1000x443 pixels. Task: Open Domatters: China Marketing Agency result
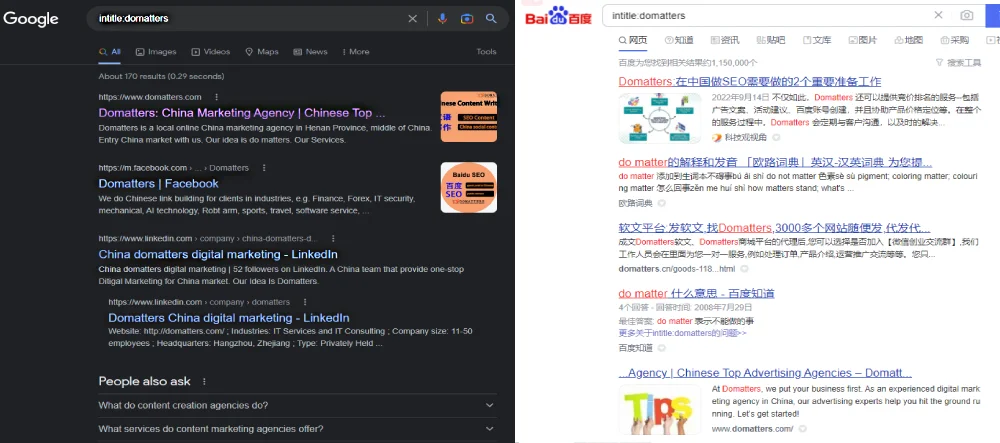(242, 113)
